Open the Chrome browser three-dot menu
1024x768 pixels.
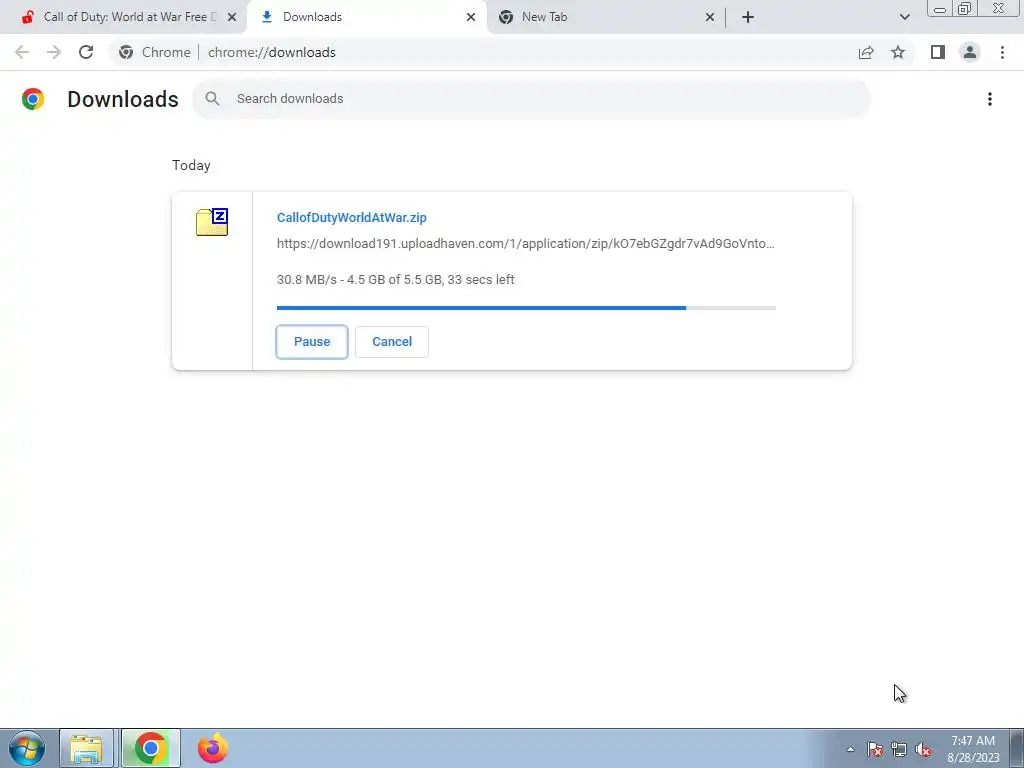1002,52
